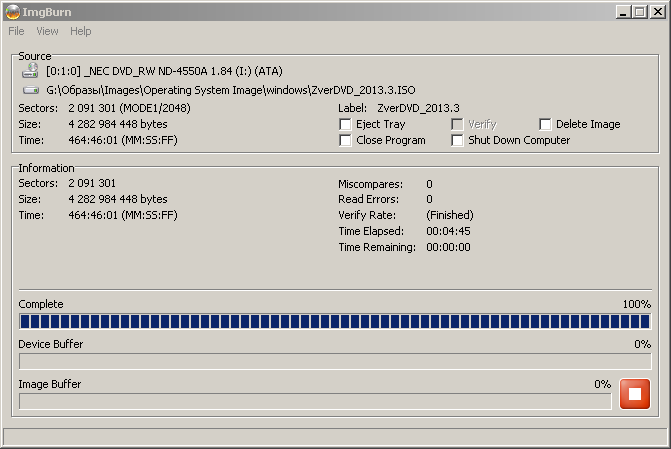The image size is (671, 449).
Task: Click Time Elapsed value 00:04:45
Action: pos(448,232)
